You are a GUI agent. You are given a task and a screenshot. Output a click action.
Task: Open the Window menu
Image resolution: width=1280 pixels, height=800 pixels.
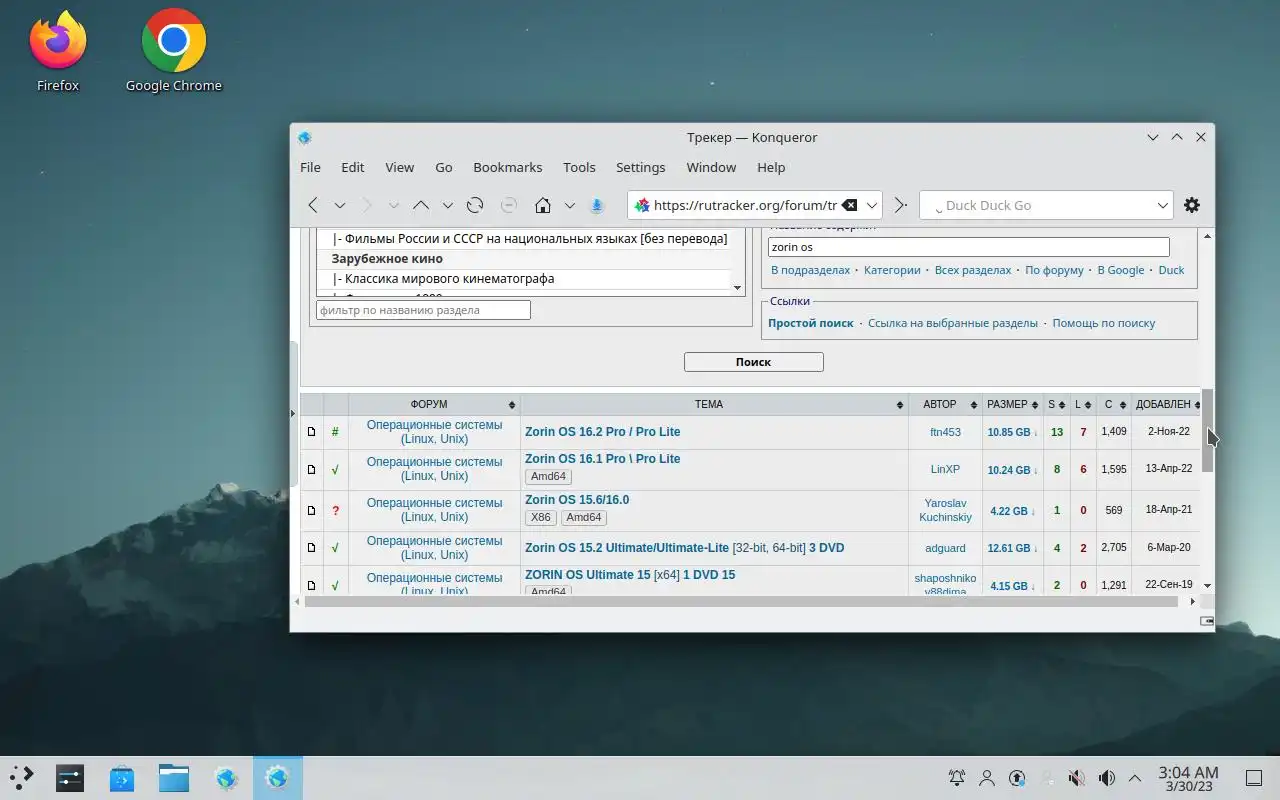point(711,167)
